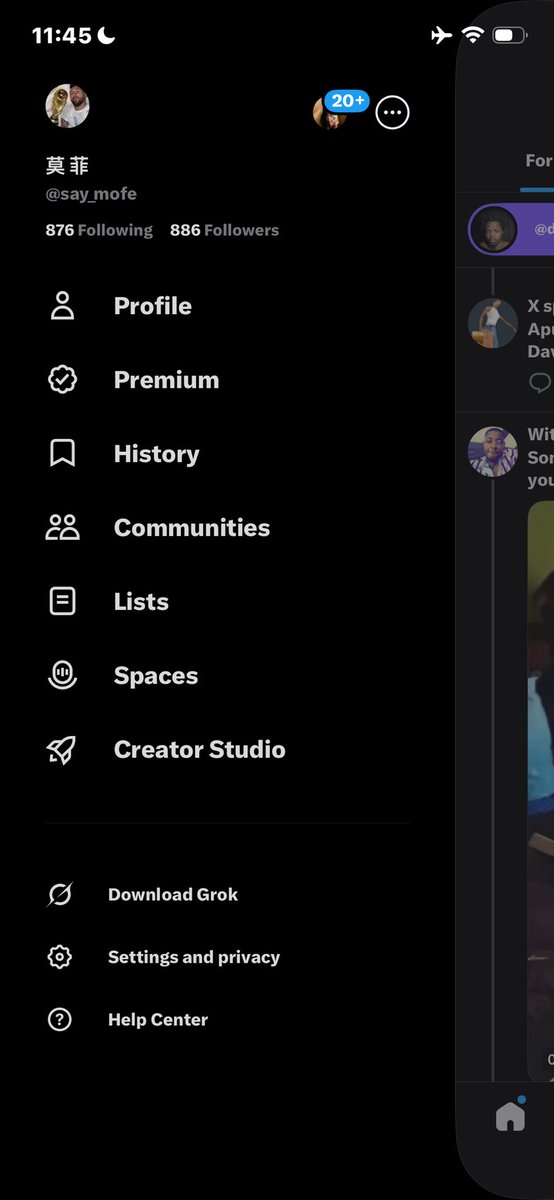The width and height of the screenshot is (554, 1200).
Task: Open the Communities menu item
Action: 226,528
